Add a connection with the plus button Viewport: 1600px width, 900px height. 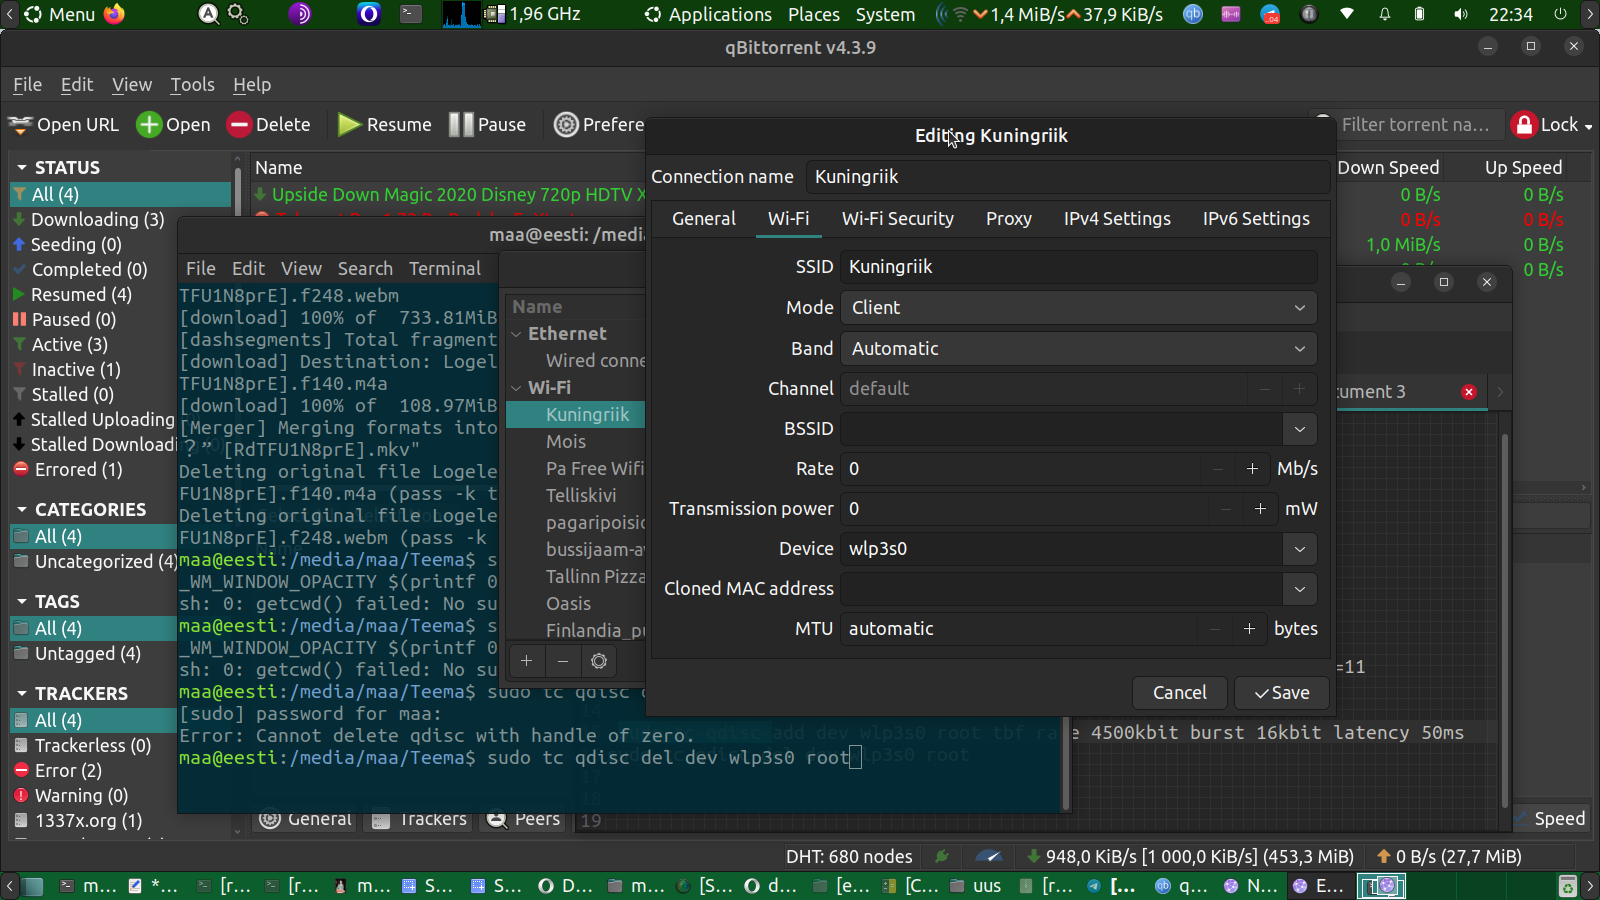pos(526,661)
